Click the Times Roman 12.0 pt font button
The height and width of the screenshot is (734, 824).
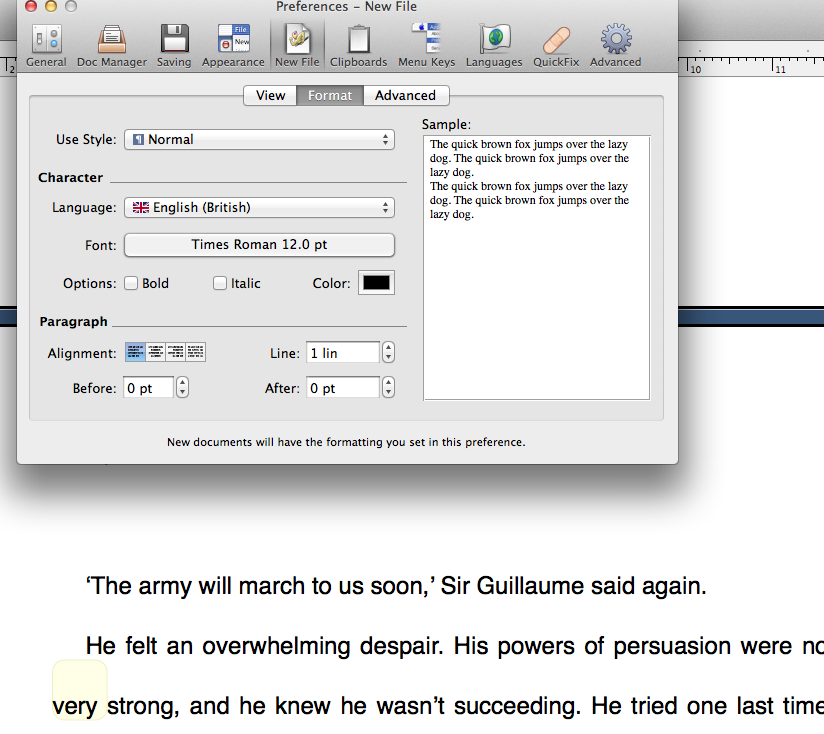coord(259,245)
